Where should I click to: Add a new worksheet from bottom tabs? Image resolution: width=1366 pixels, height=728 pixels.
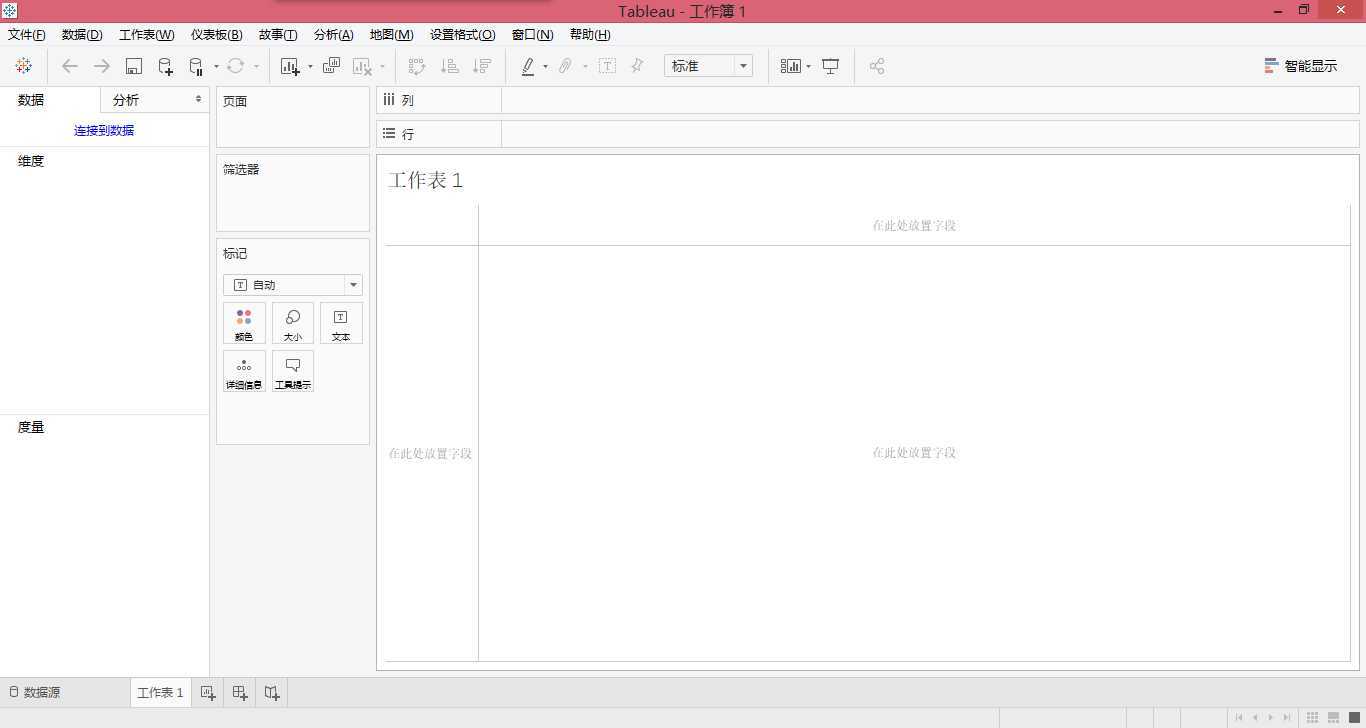pyautogui.click(x=208, y=692)
